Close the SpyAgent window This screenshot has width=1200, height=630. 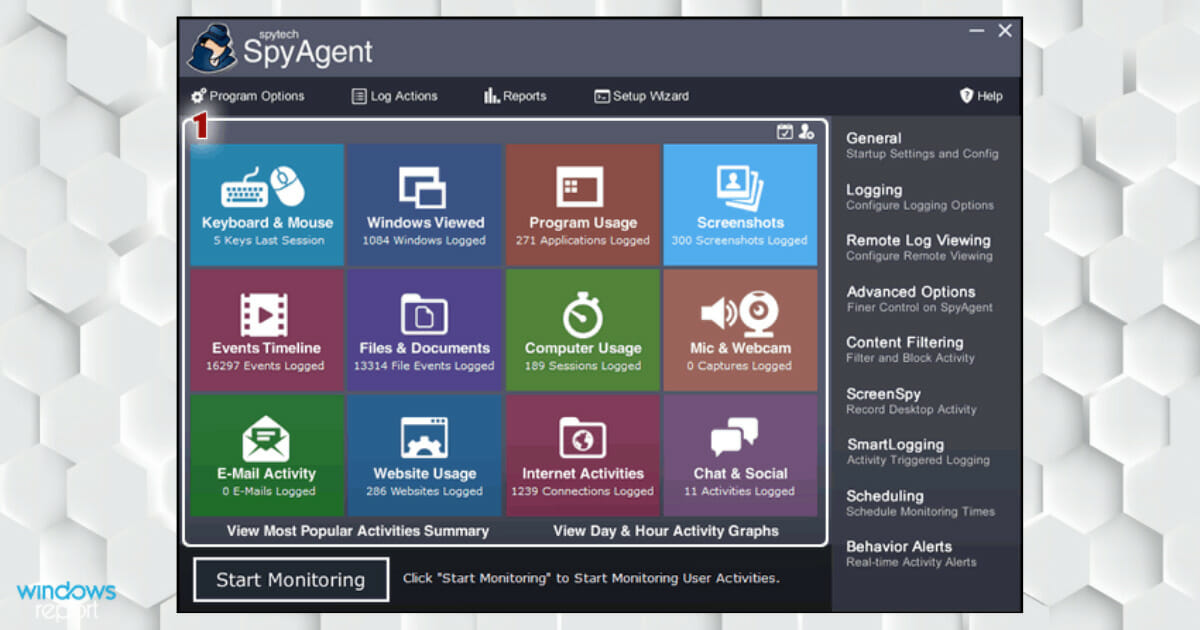[x=1005, y=31]
